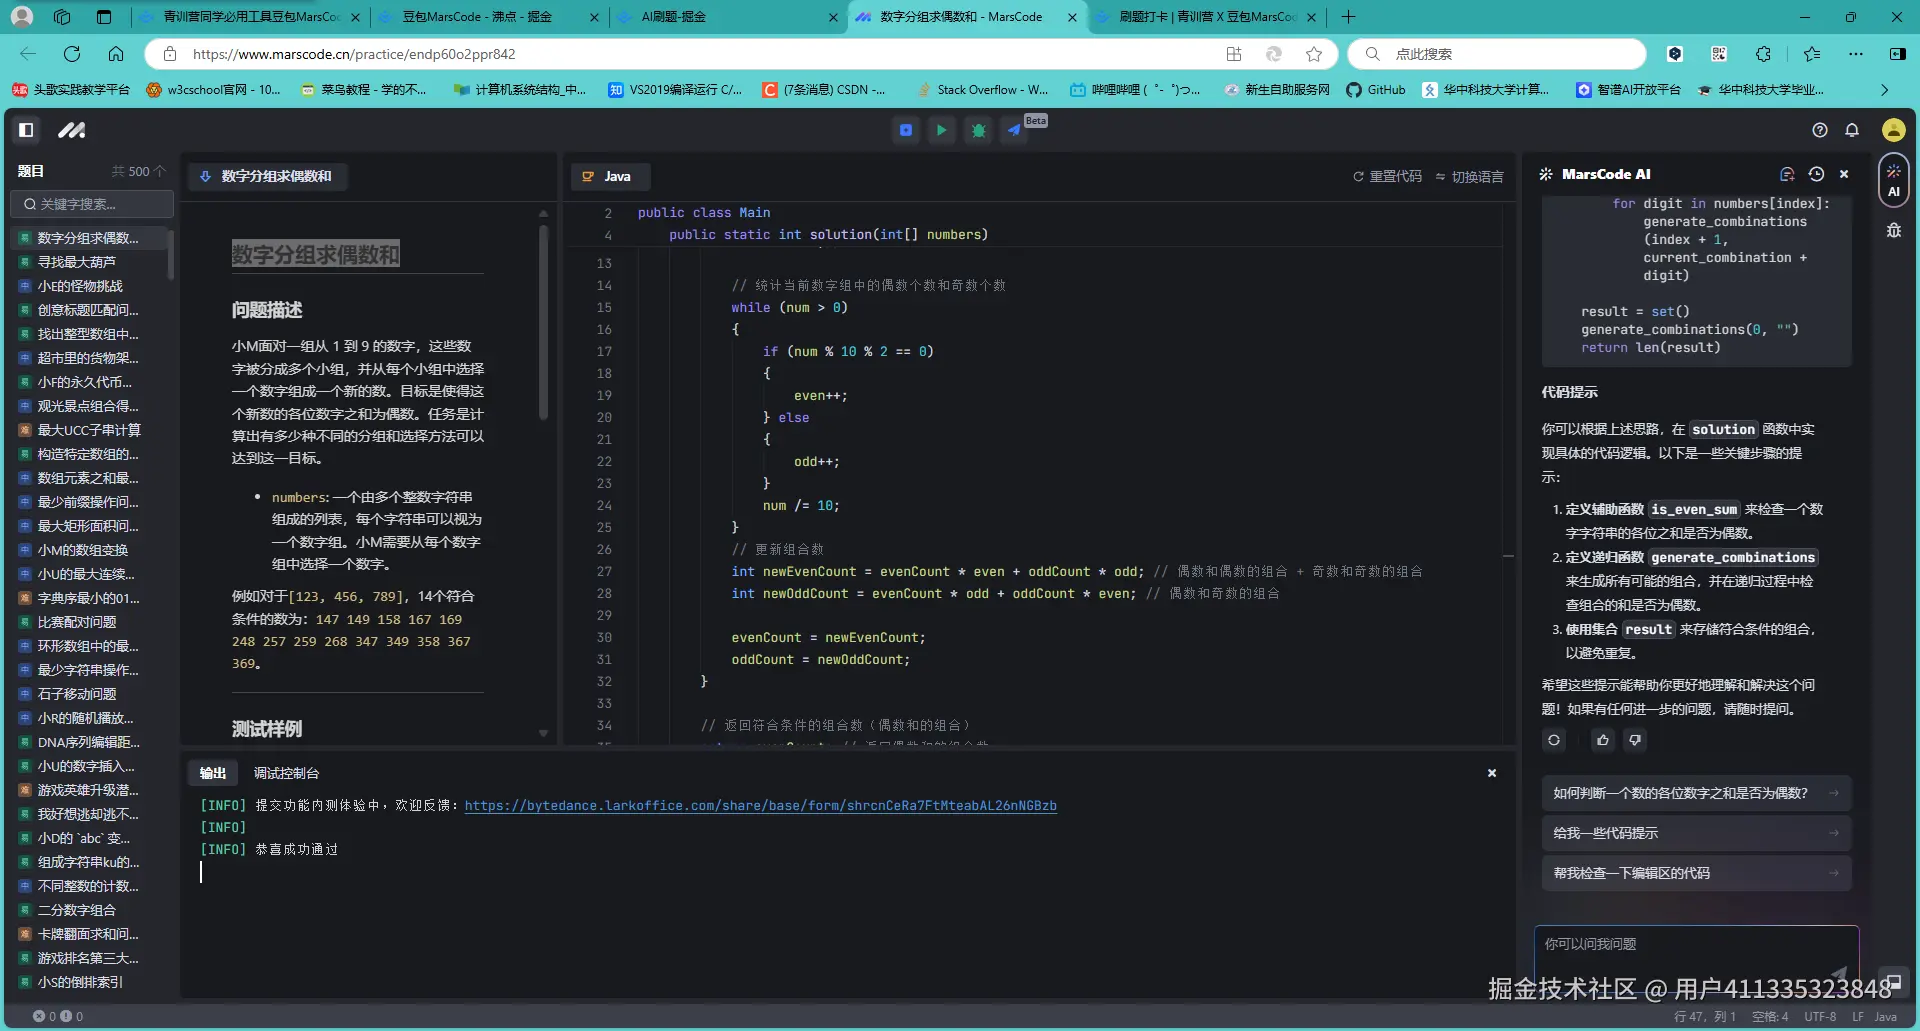Open browser extensions puzzle icon
This screenshot has height=1031, width=1920.
click(1763, 54)
